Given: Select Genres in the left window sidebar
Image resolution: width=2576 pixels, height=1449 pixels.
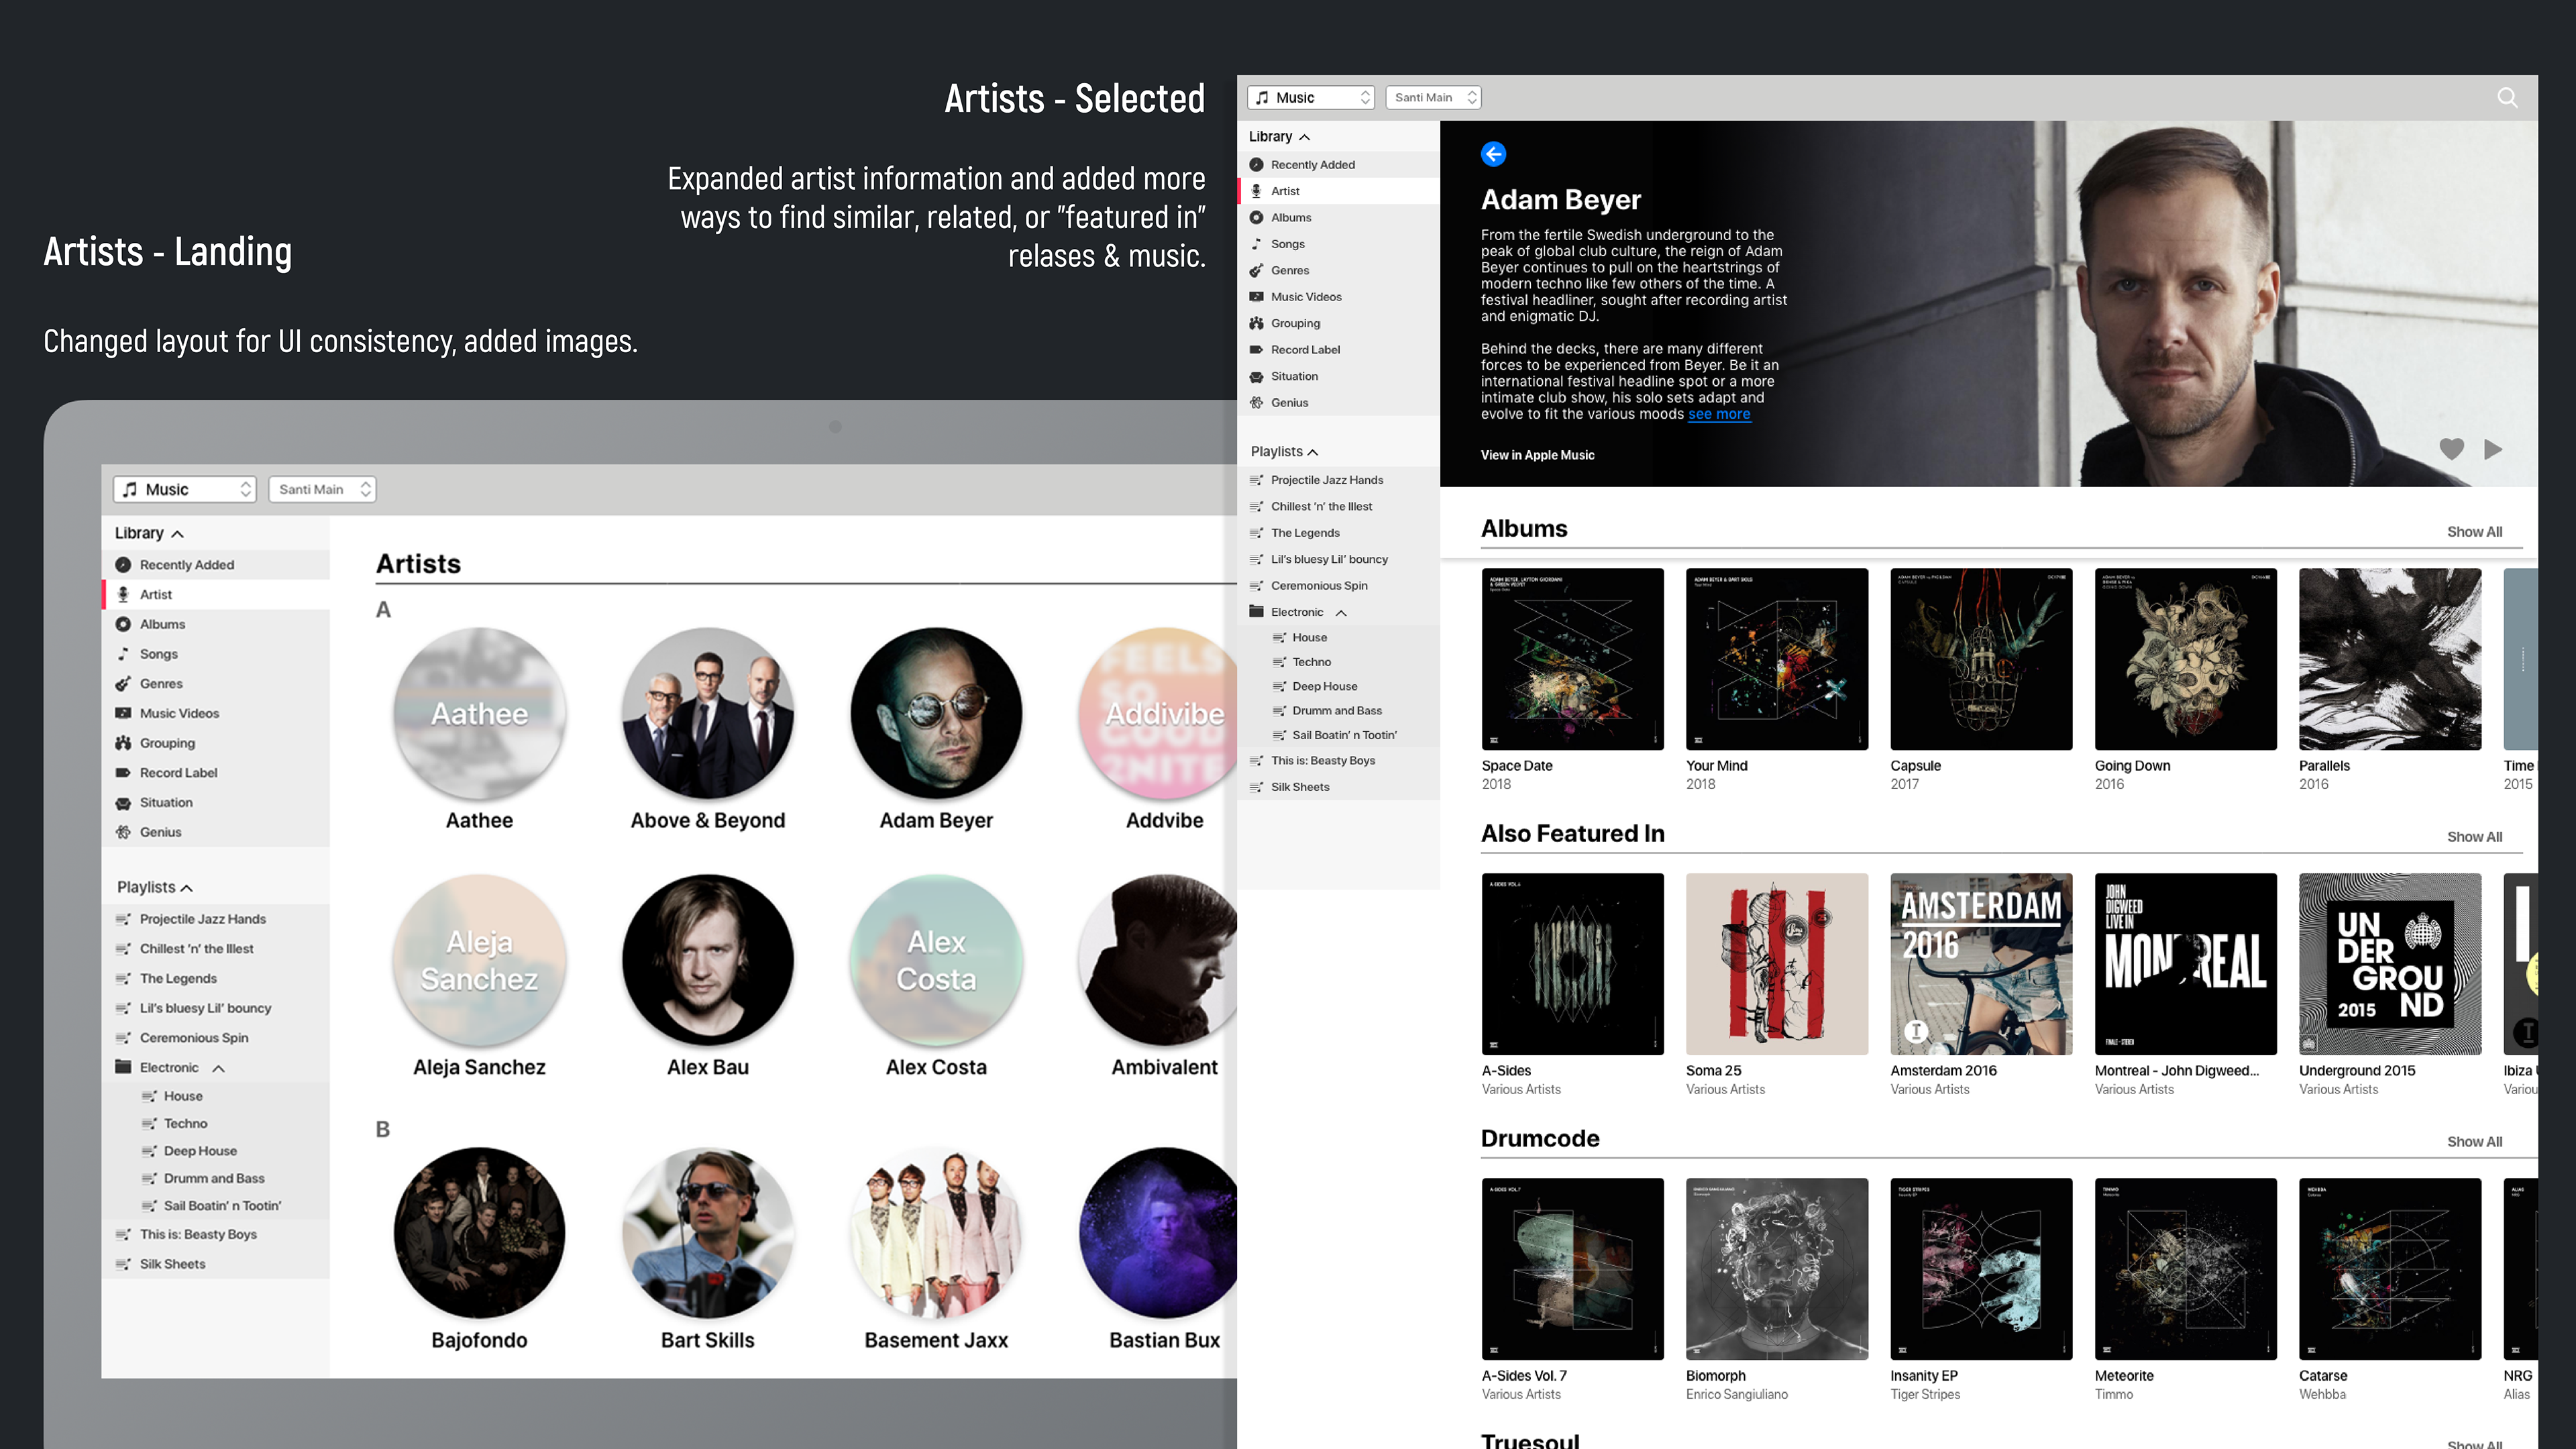Looking at the screenshot, I should pyautogui.click(x=161, y=684).
